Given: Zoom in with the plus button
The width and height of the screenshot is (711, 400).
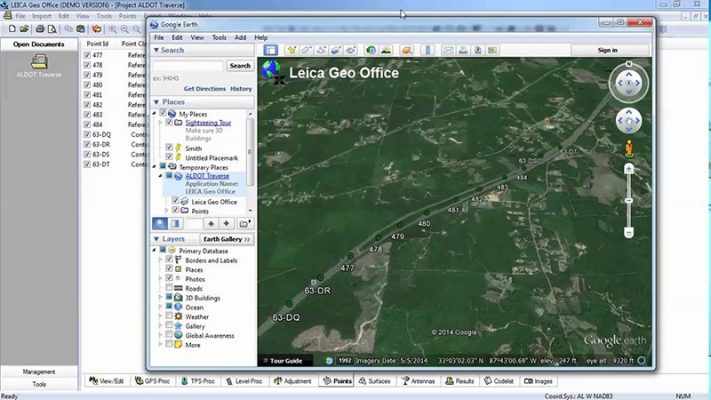Looking at the screenshot, I should coord(629,169).
